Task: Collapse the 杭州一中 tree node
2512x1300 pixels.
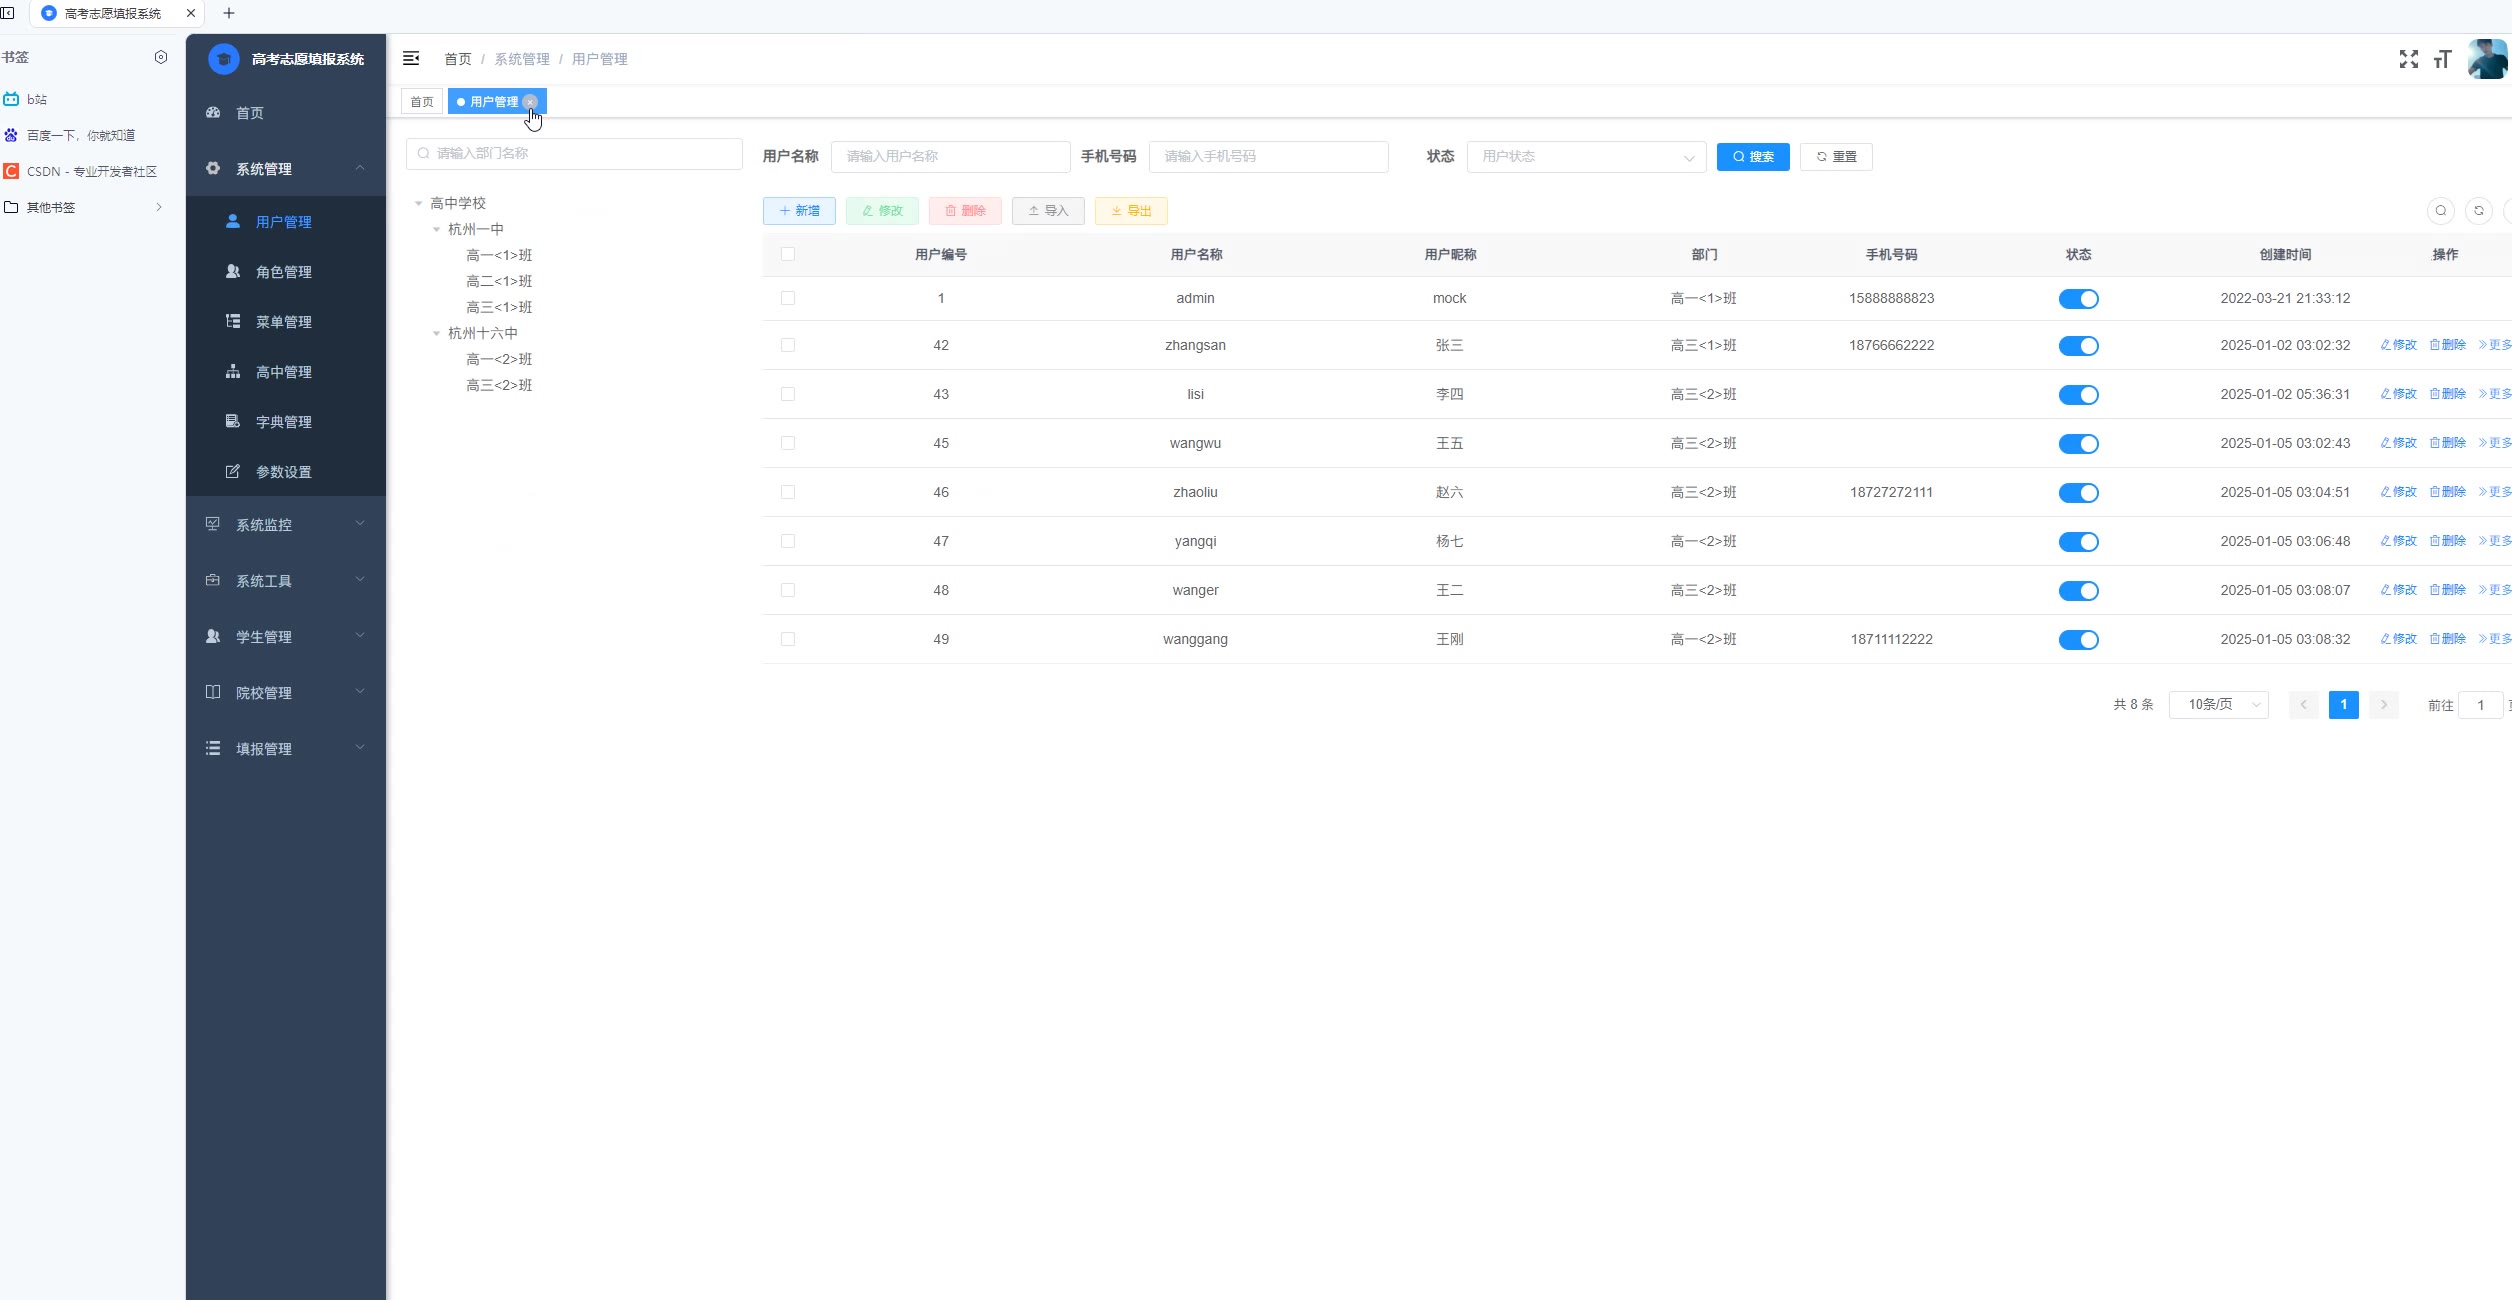Action: click(x=437, y=229)
